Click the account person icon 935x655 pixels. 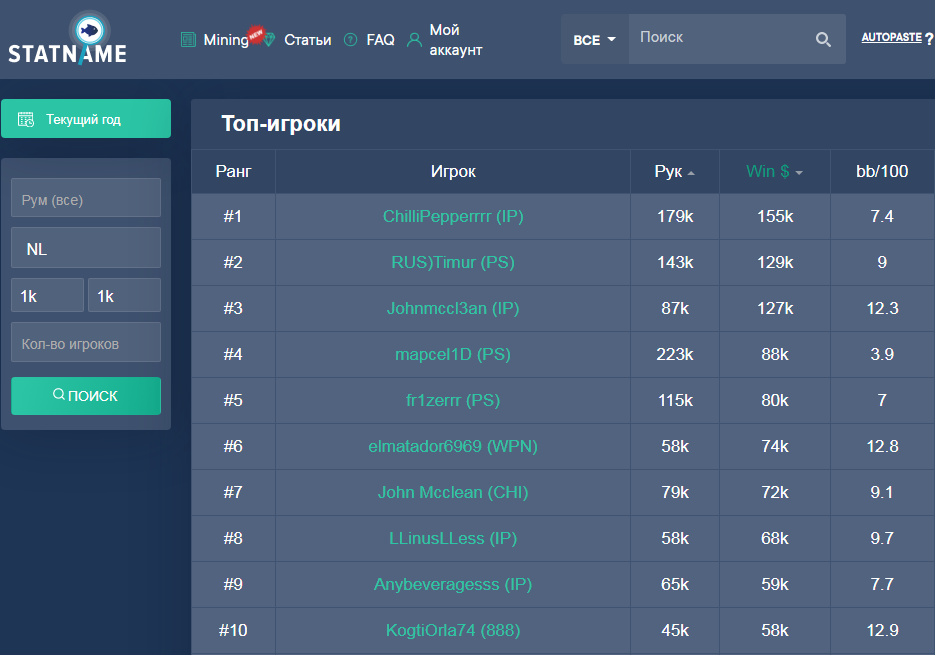414,40
